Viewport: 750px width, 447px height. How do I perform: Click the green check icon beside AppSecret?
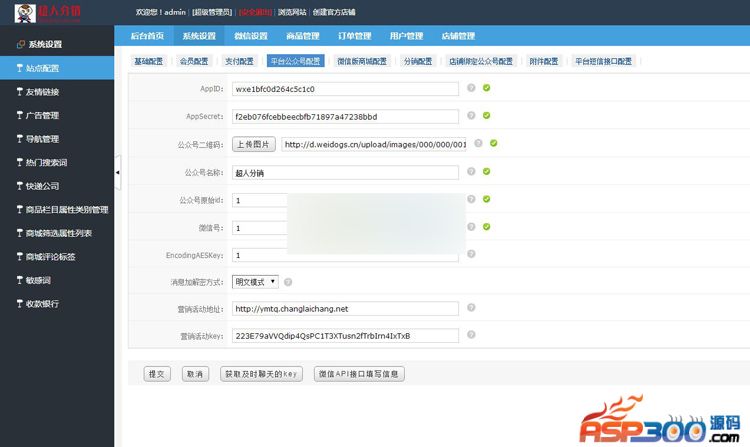tap(486, 116)
